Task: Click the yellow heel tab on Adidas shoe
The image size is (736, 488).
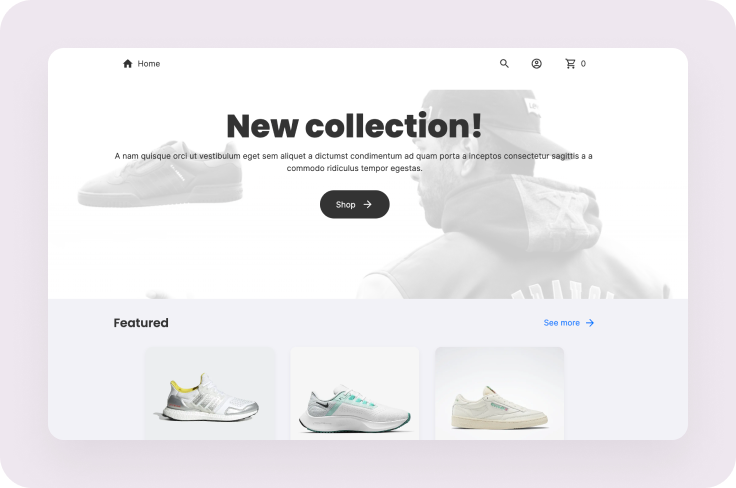Action: [184, 386]
